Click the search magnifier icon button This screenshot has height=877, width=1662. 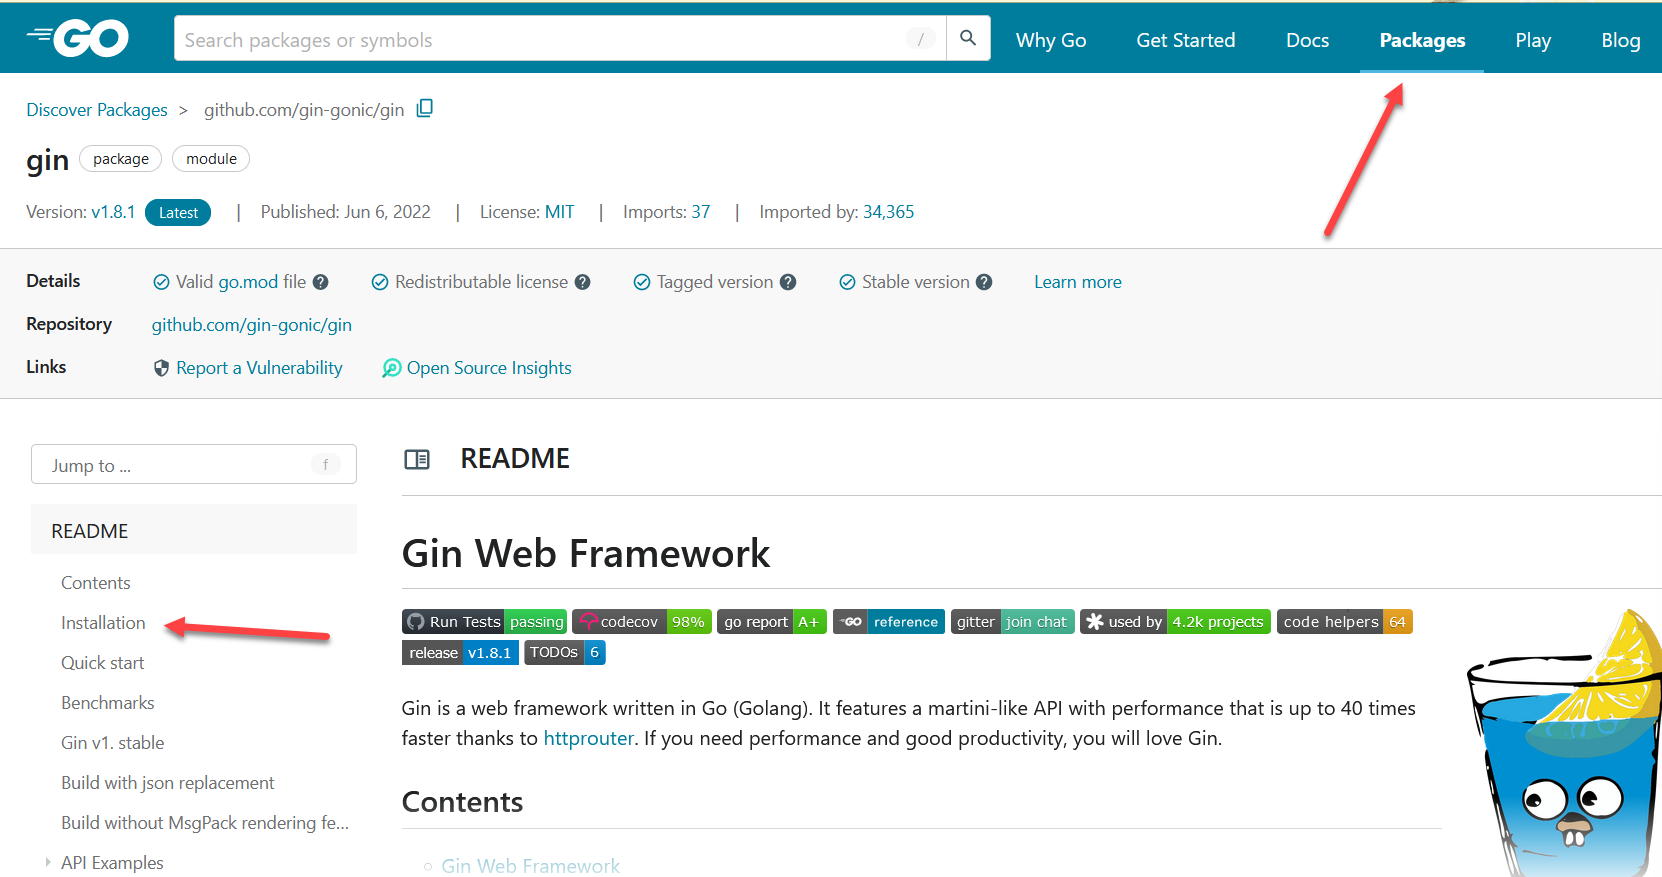968,38
